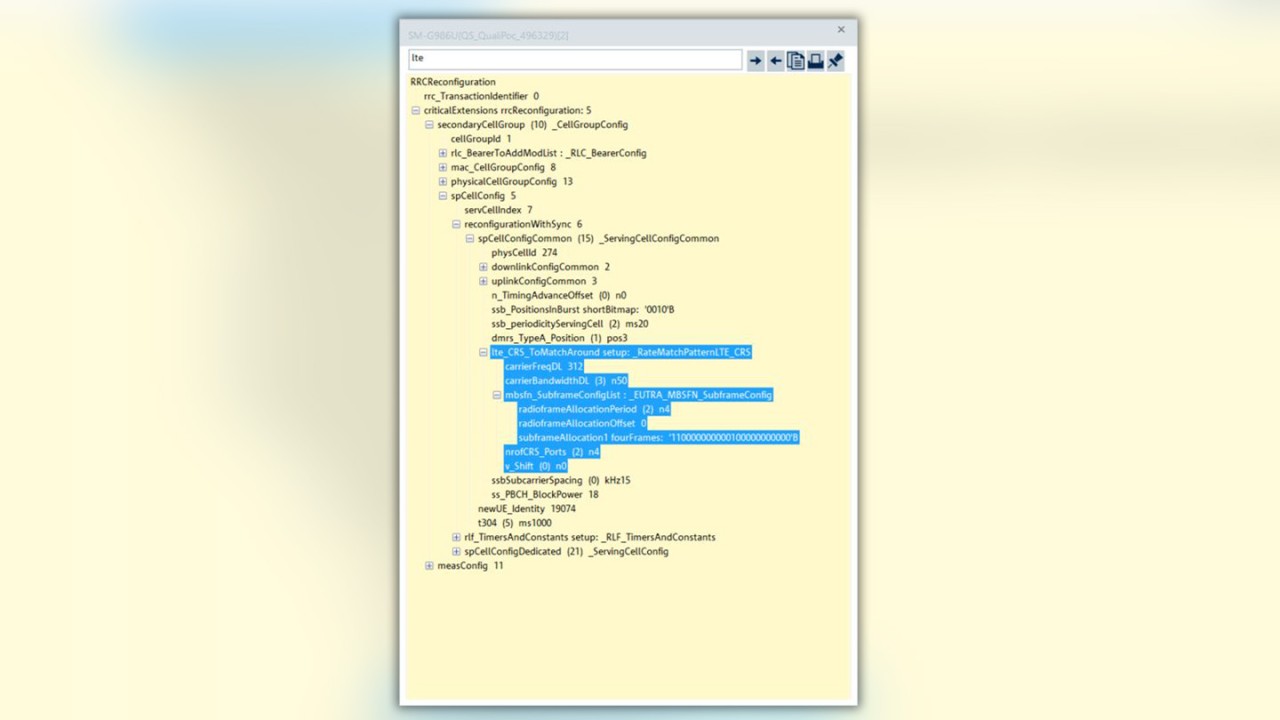This screenshot has width=1280, height=720.
Task: Expand spCellConfigDedicated node
Action: (456, 552)
